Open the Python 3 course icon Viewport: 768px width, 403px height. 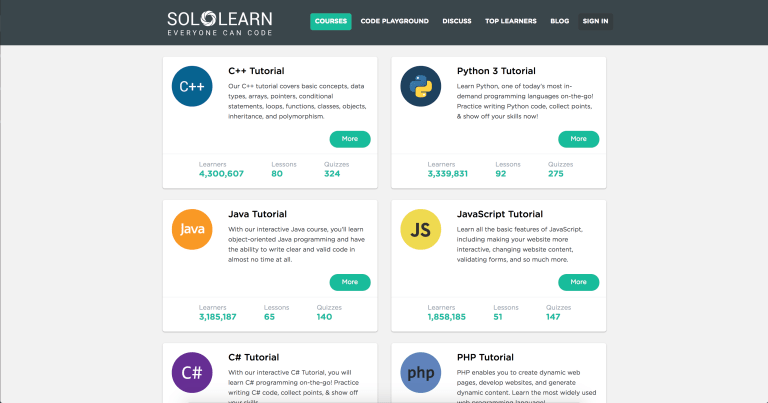point(421,86)
